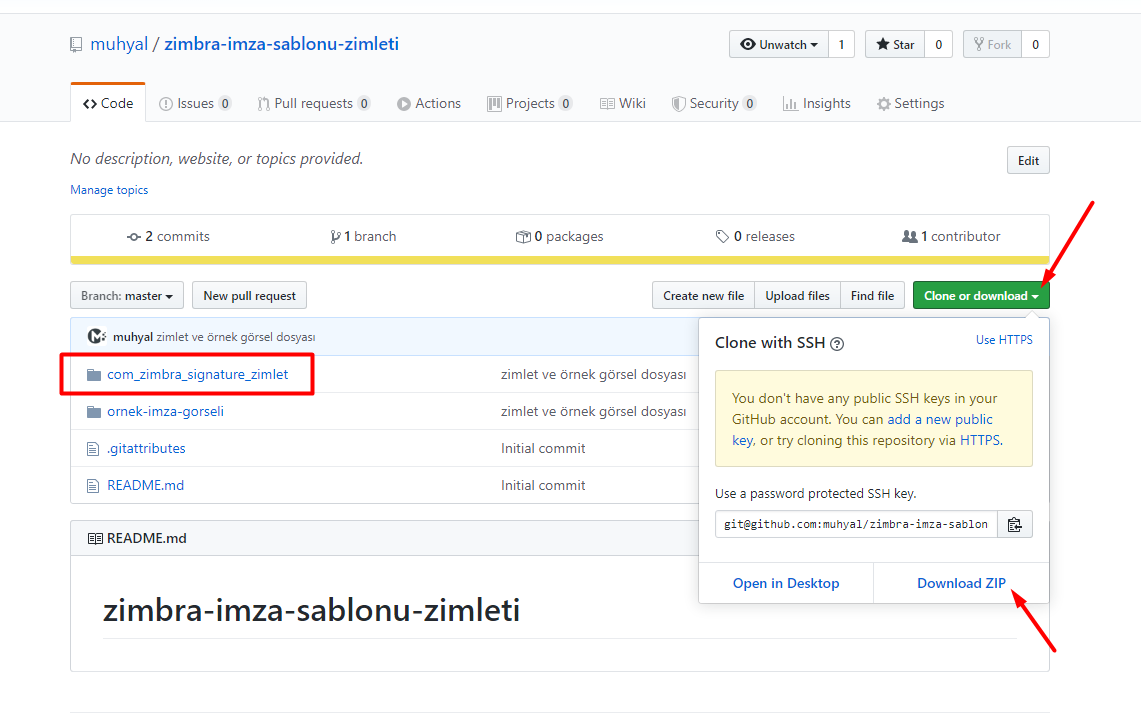1141x727 pixels.
Task: Select the SSH clone URL field
Action: (856, 524)
